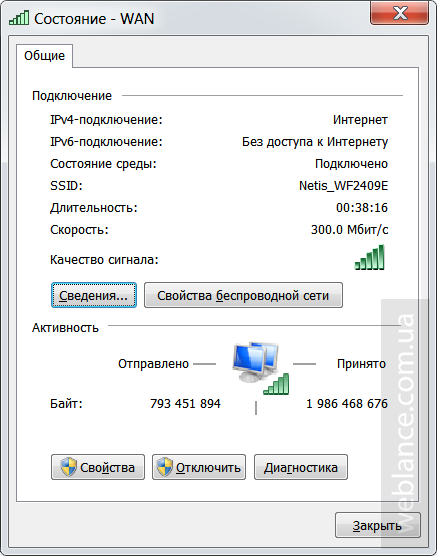Click the Байт label
This screenshot has height=556, width=437.
point(66,404)
